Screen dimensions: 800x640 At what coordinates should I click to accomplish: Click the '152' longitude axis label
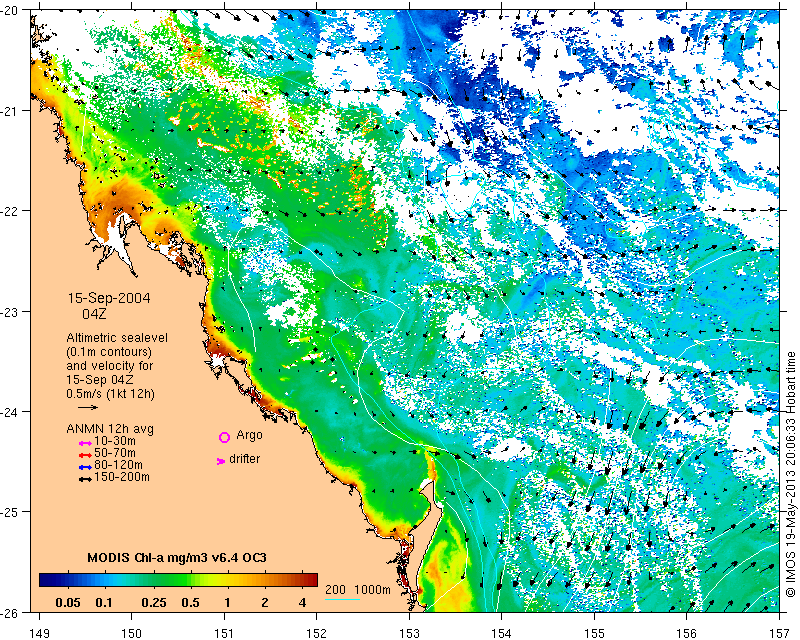click(317, 633)
